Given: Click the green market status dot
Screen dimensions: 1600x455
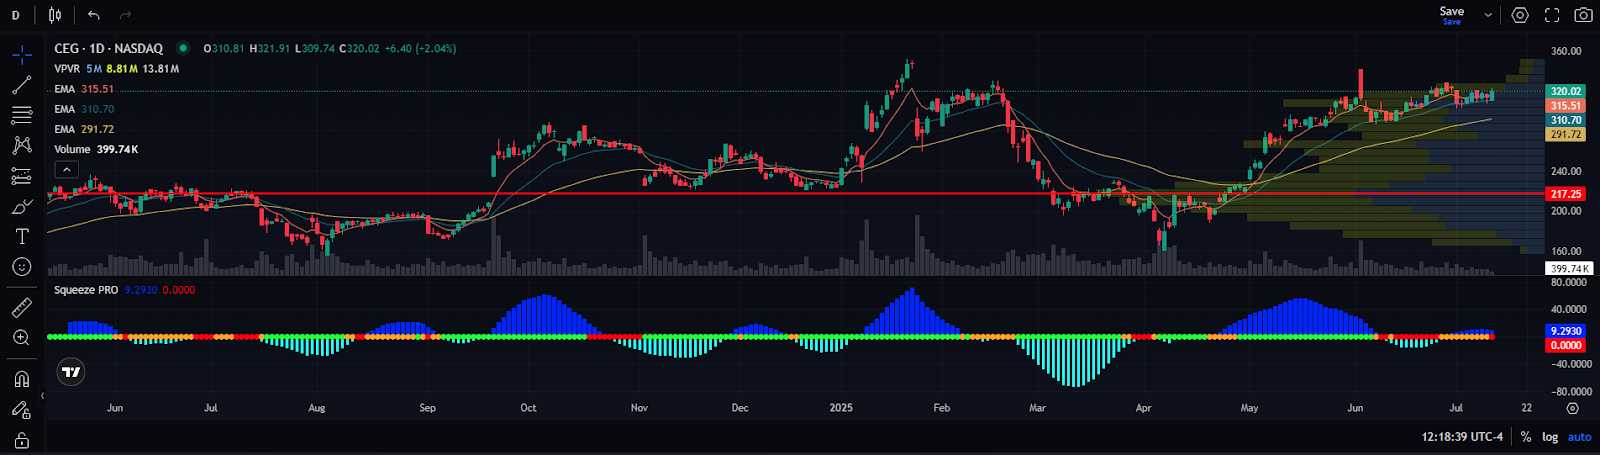Looking at the screenshot, I should [x=183, y=48].
